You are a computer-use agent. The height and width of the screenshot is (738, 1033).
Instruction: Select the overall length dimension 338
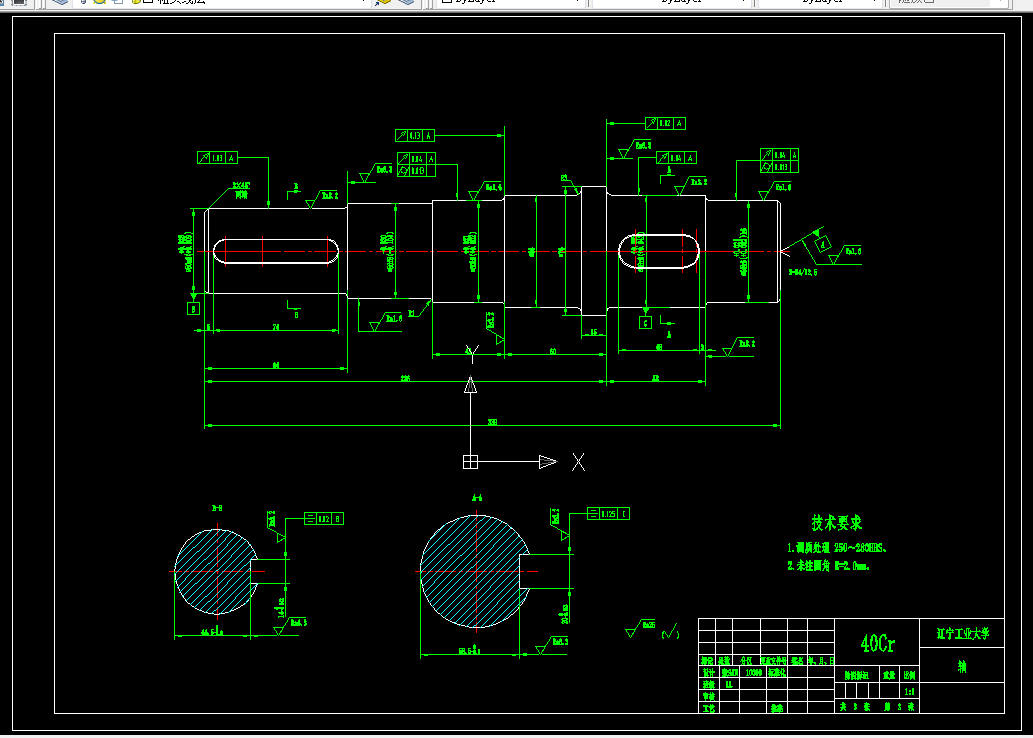(492, 422)
